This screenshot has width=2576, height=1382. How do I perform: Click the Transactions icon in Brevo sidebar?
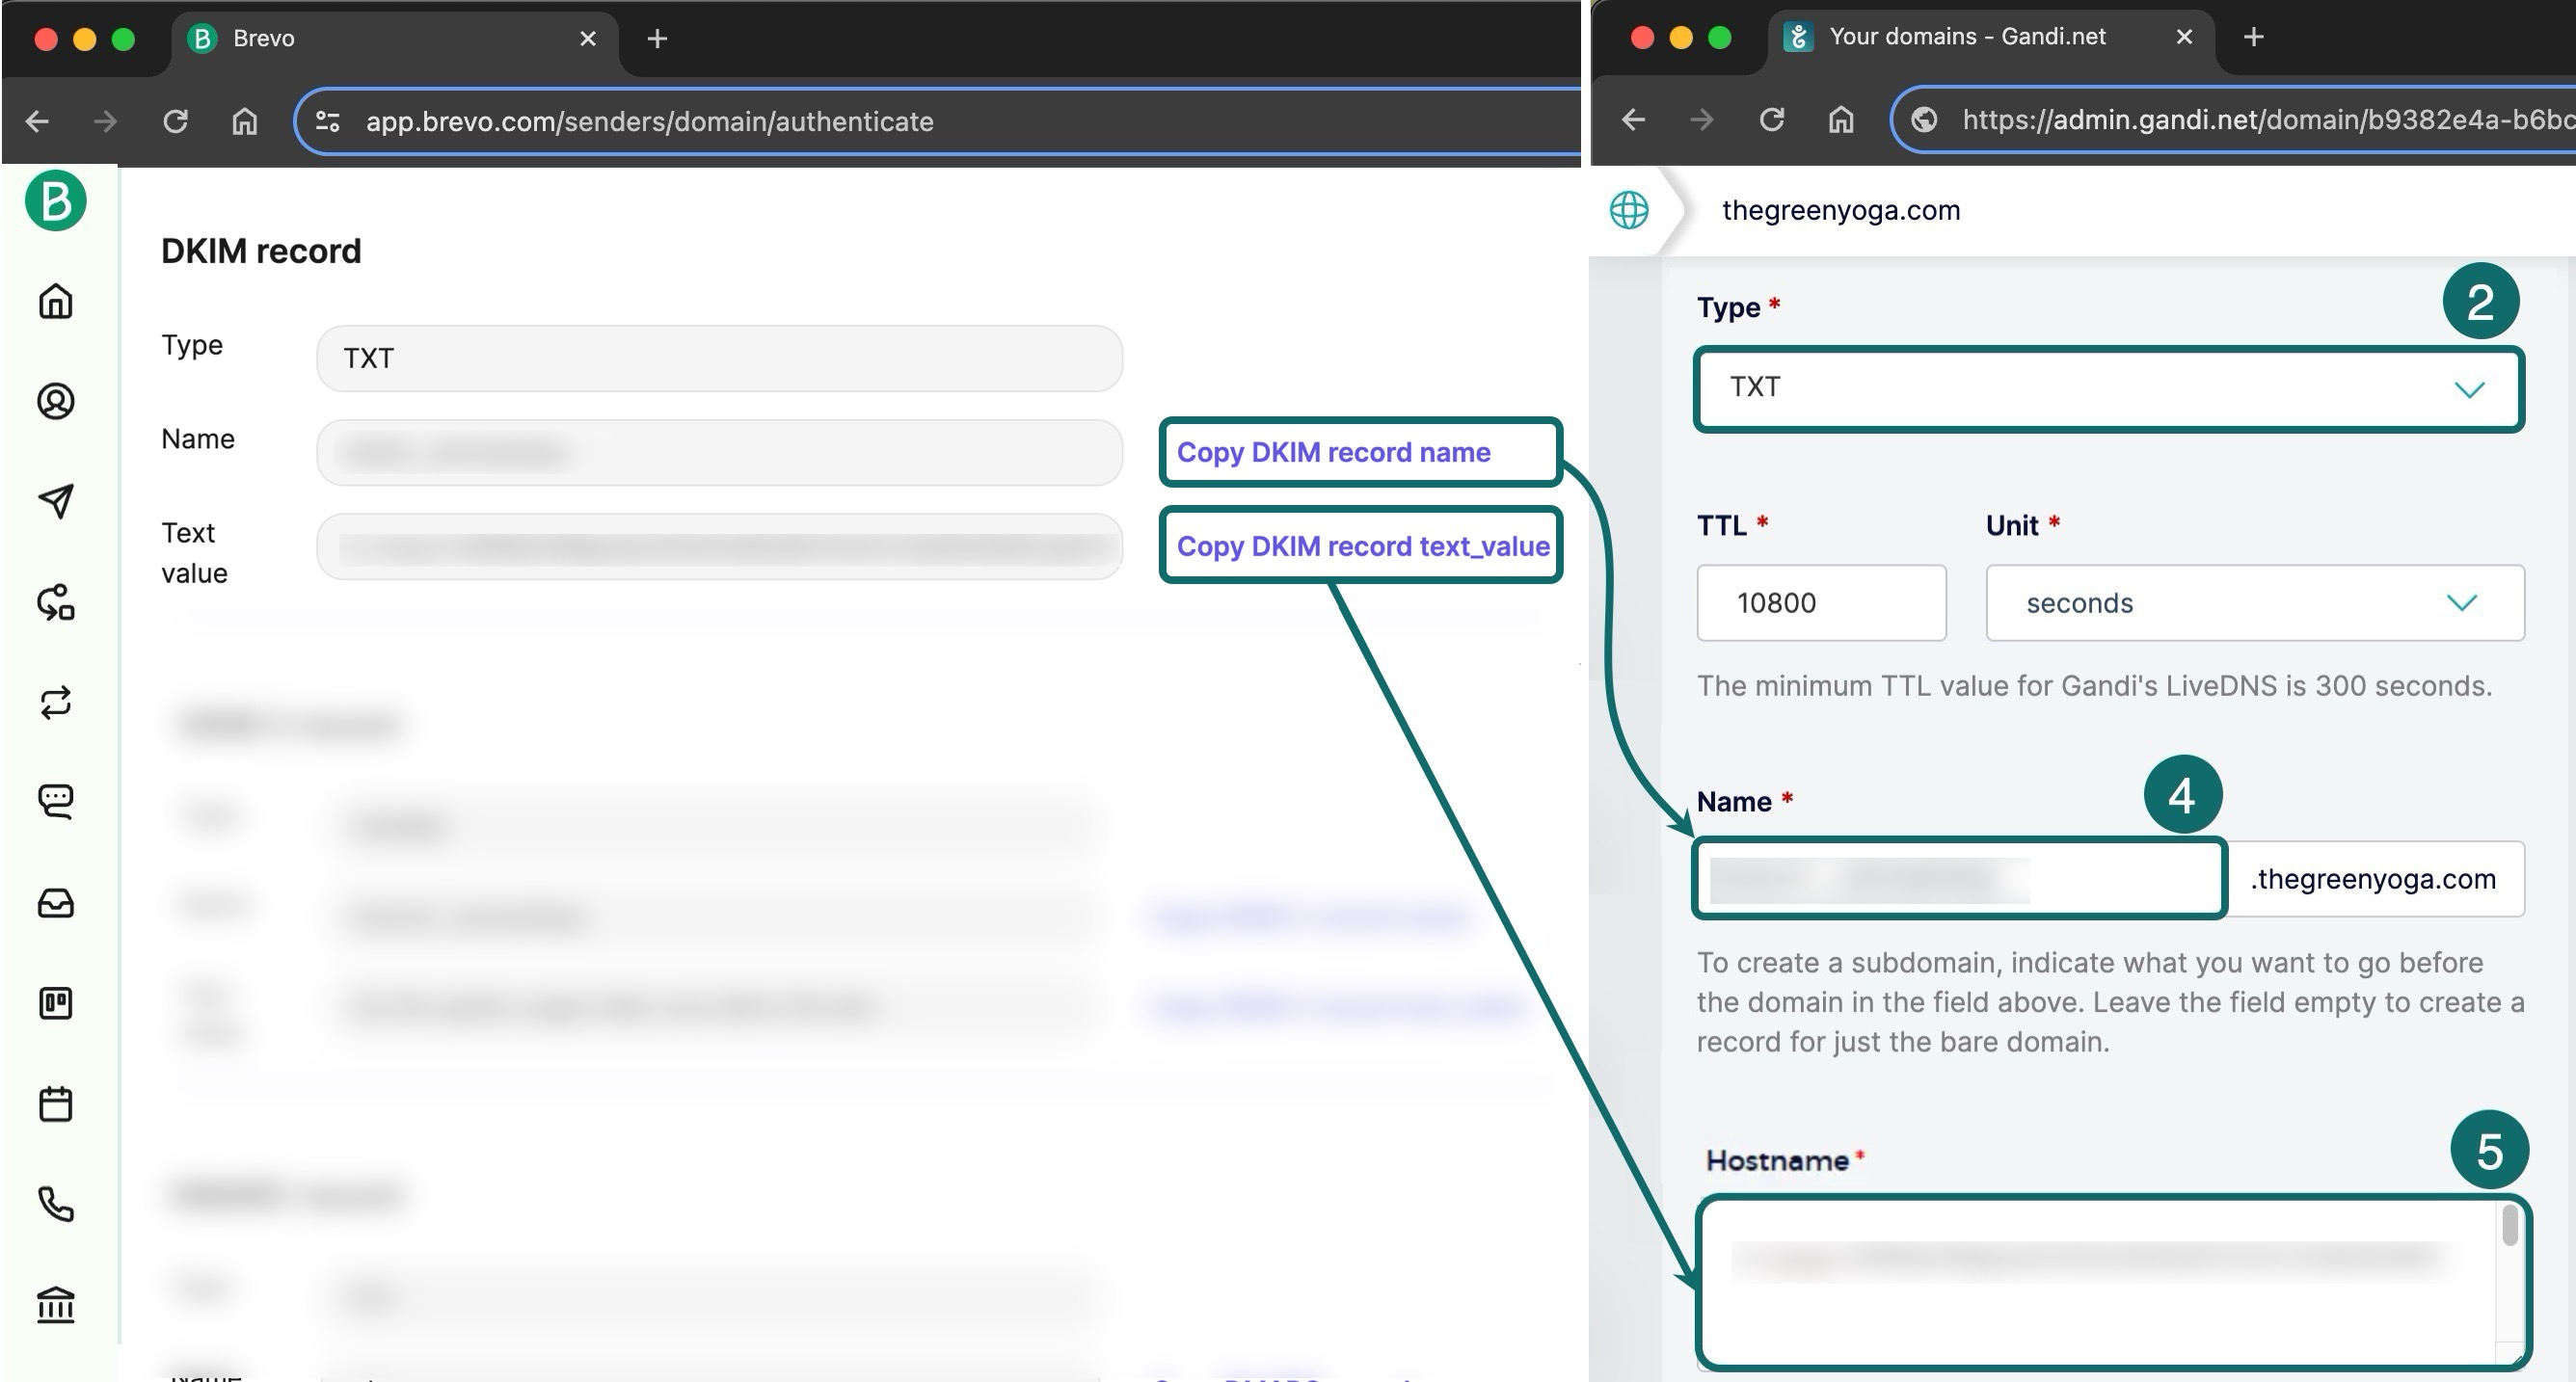(x=58, y=702)
